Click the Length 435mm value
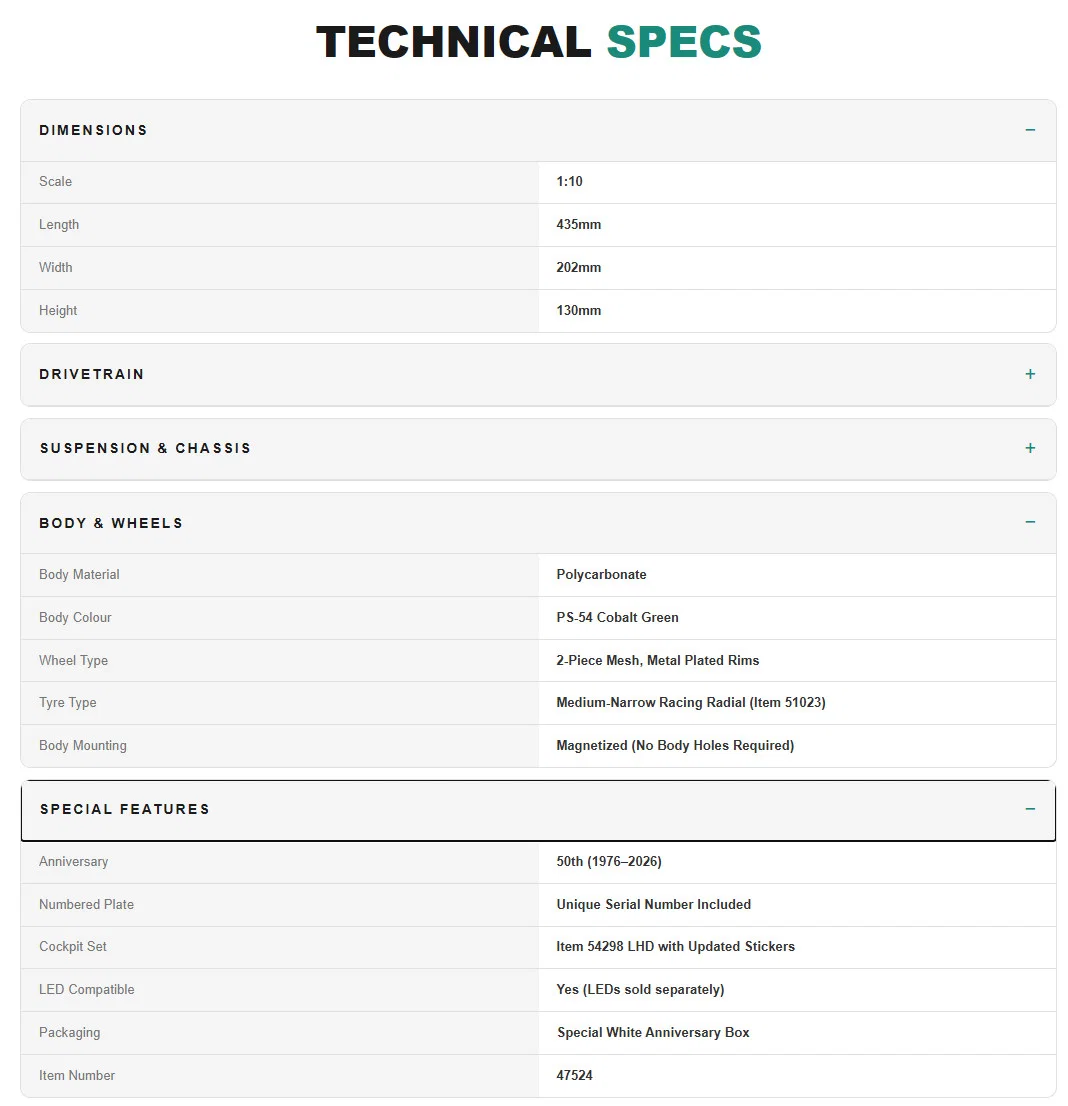1068x1106 pixels. click(578, 224)
